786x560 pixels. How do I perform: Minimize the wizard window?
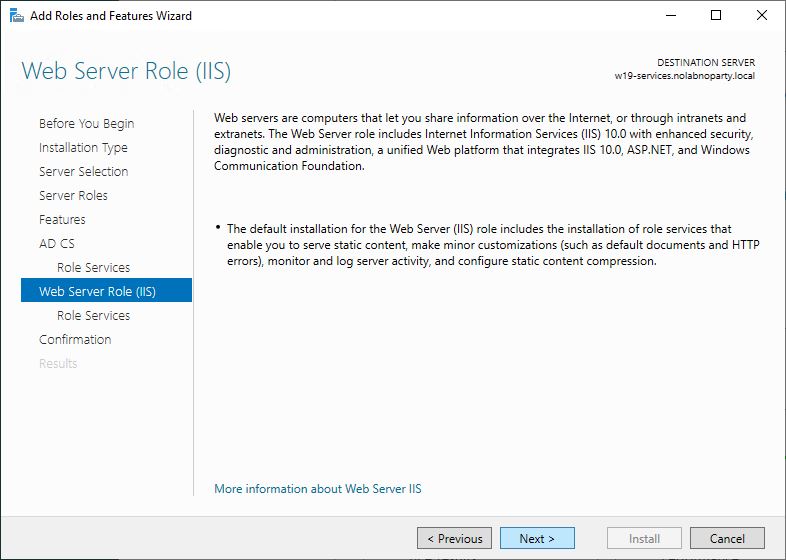(x=671, y=16)
